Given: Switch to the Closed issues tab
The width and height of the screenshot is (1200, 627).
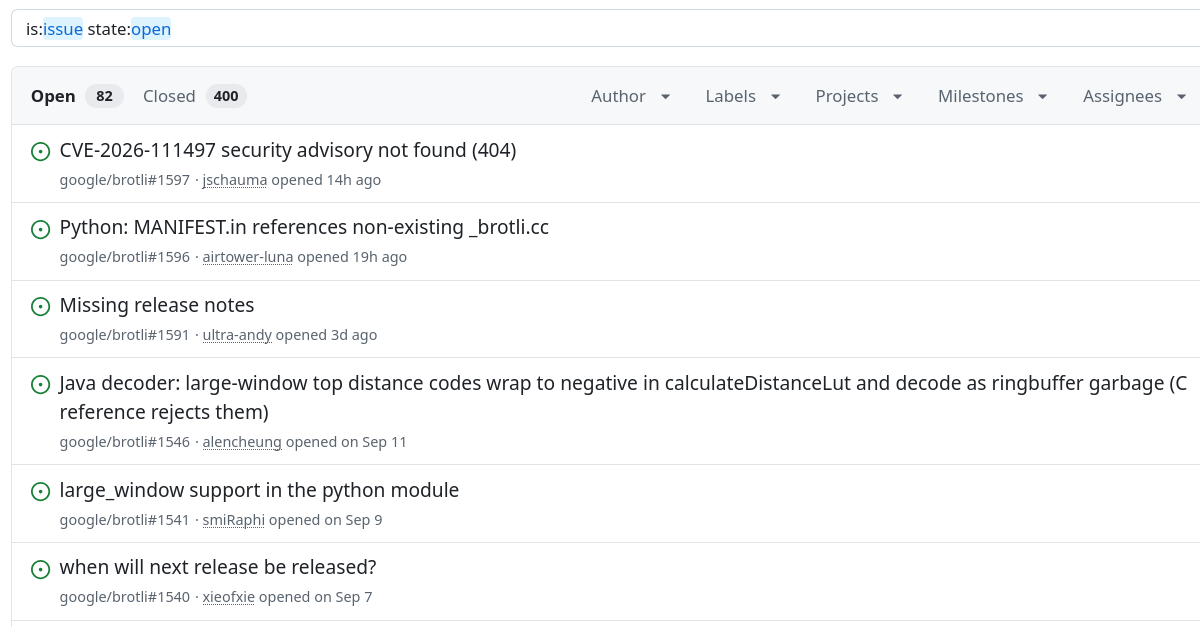Looking at the screenshot, I should tap(194, 96).
